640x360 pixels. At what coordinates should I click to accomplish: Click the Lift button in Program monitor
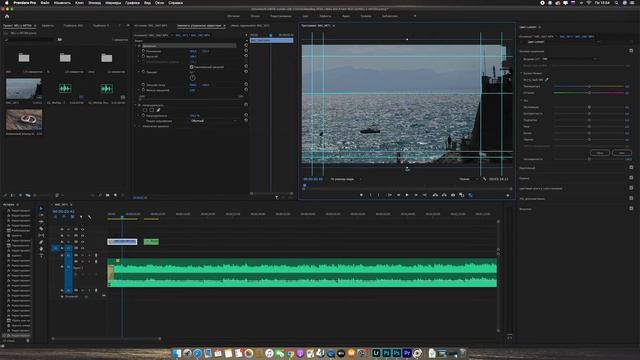tap(435, 195)
